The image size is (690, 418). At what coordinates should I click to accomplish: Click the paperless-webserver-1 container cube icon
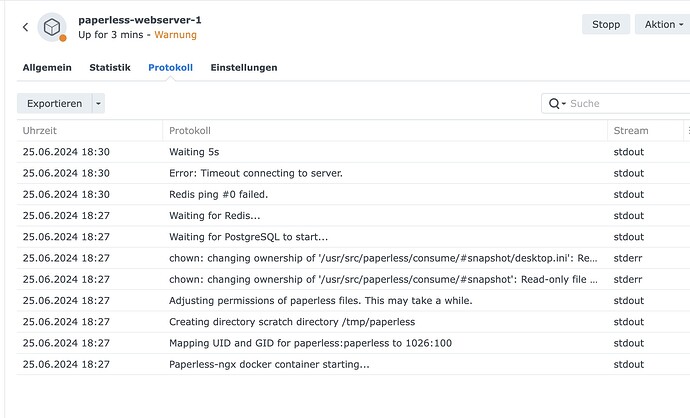(52, 27)
